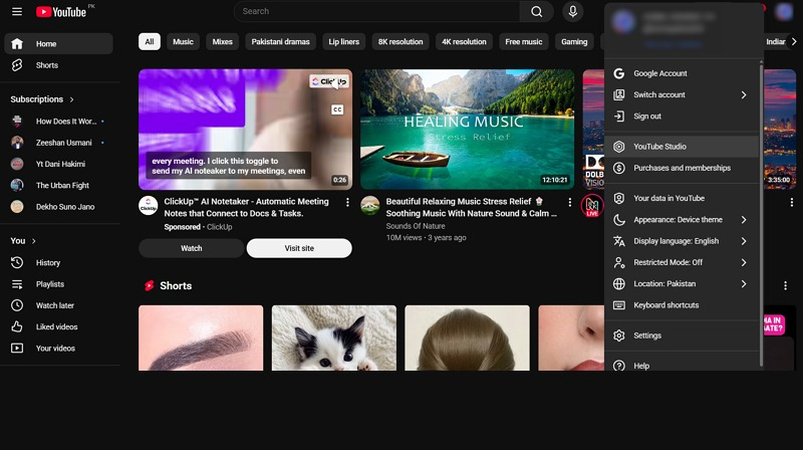Open Shorts from the sidebar
This screenshot has width=803, height=450.
point(46,65)
